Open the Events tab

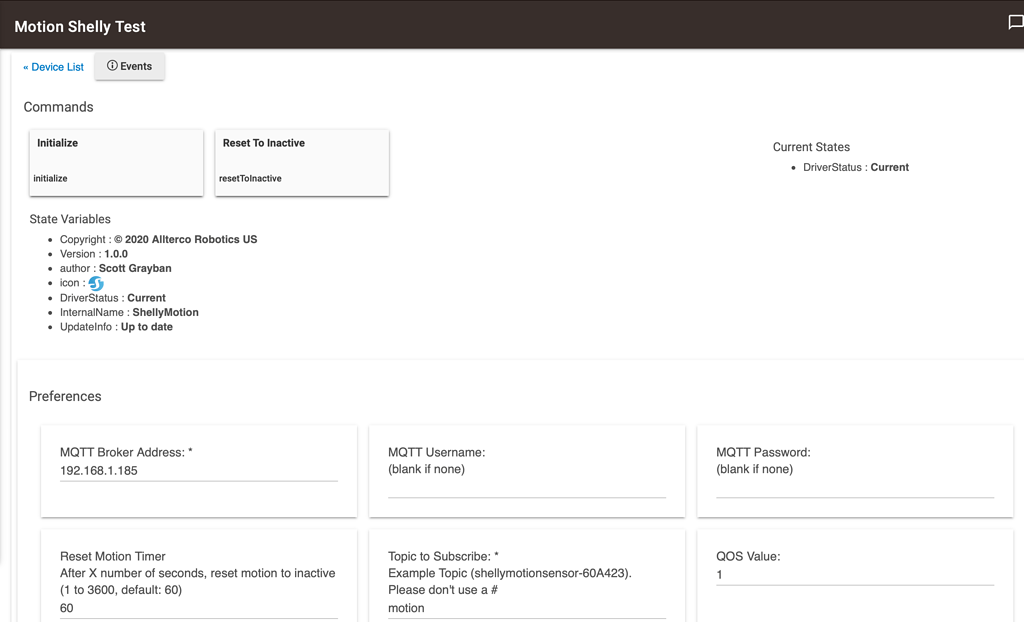click(130, 65)
